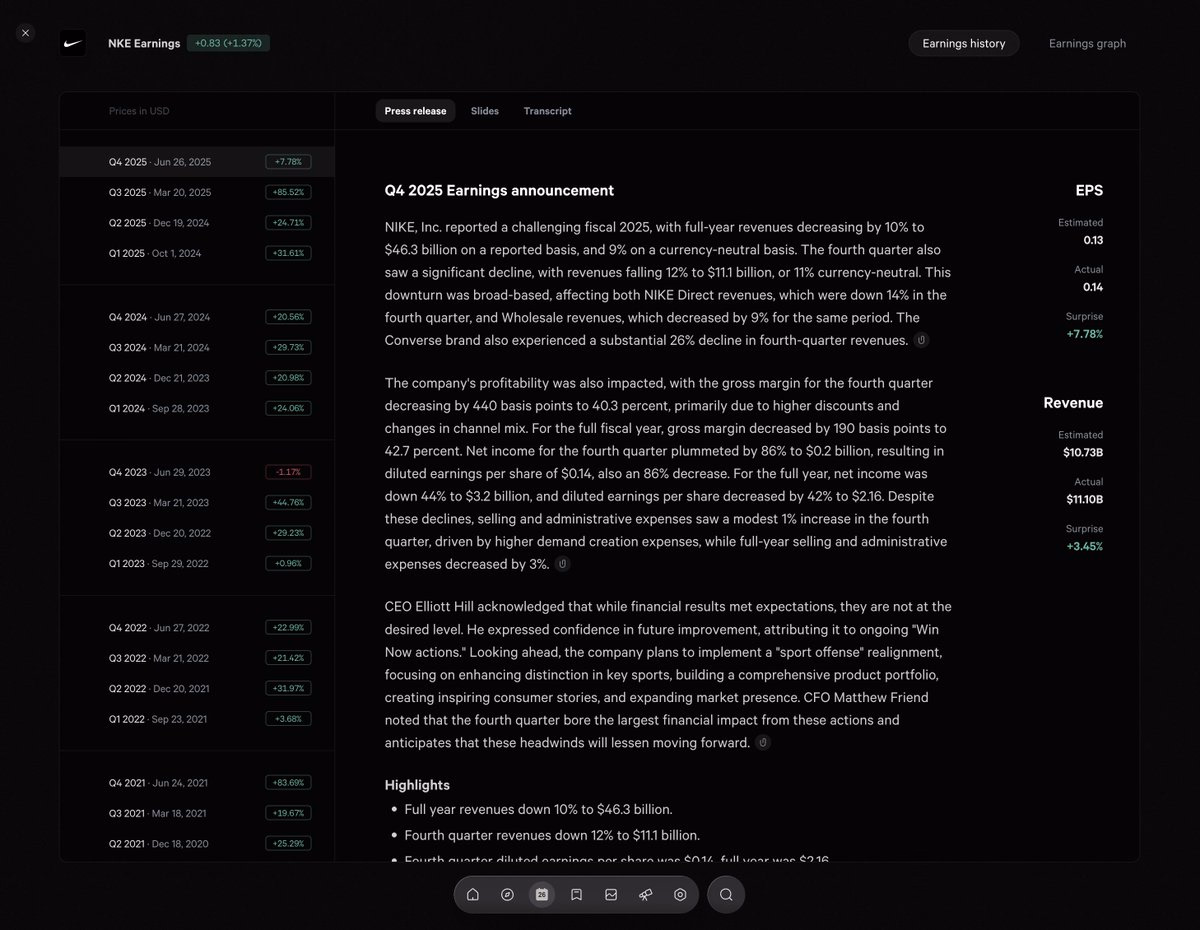Select Q3 2025 · Mar 20, 2025 row
This screenshot has height=930, width=1200.
197,192
